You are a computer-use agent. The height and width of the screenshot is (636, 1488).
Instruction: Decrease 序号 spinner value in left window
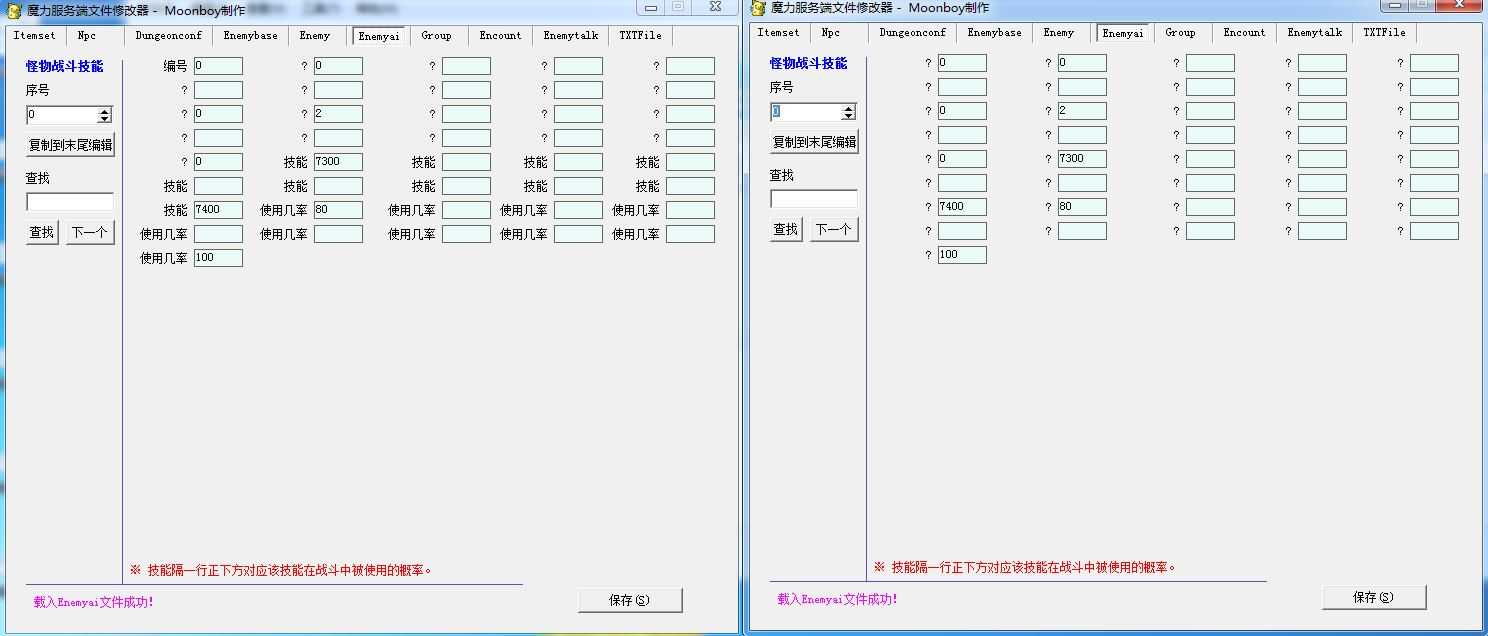[105, 118]
